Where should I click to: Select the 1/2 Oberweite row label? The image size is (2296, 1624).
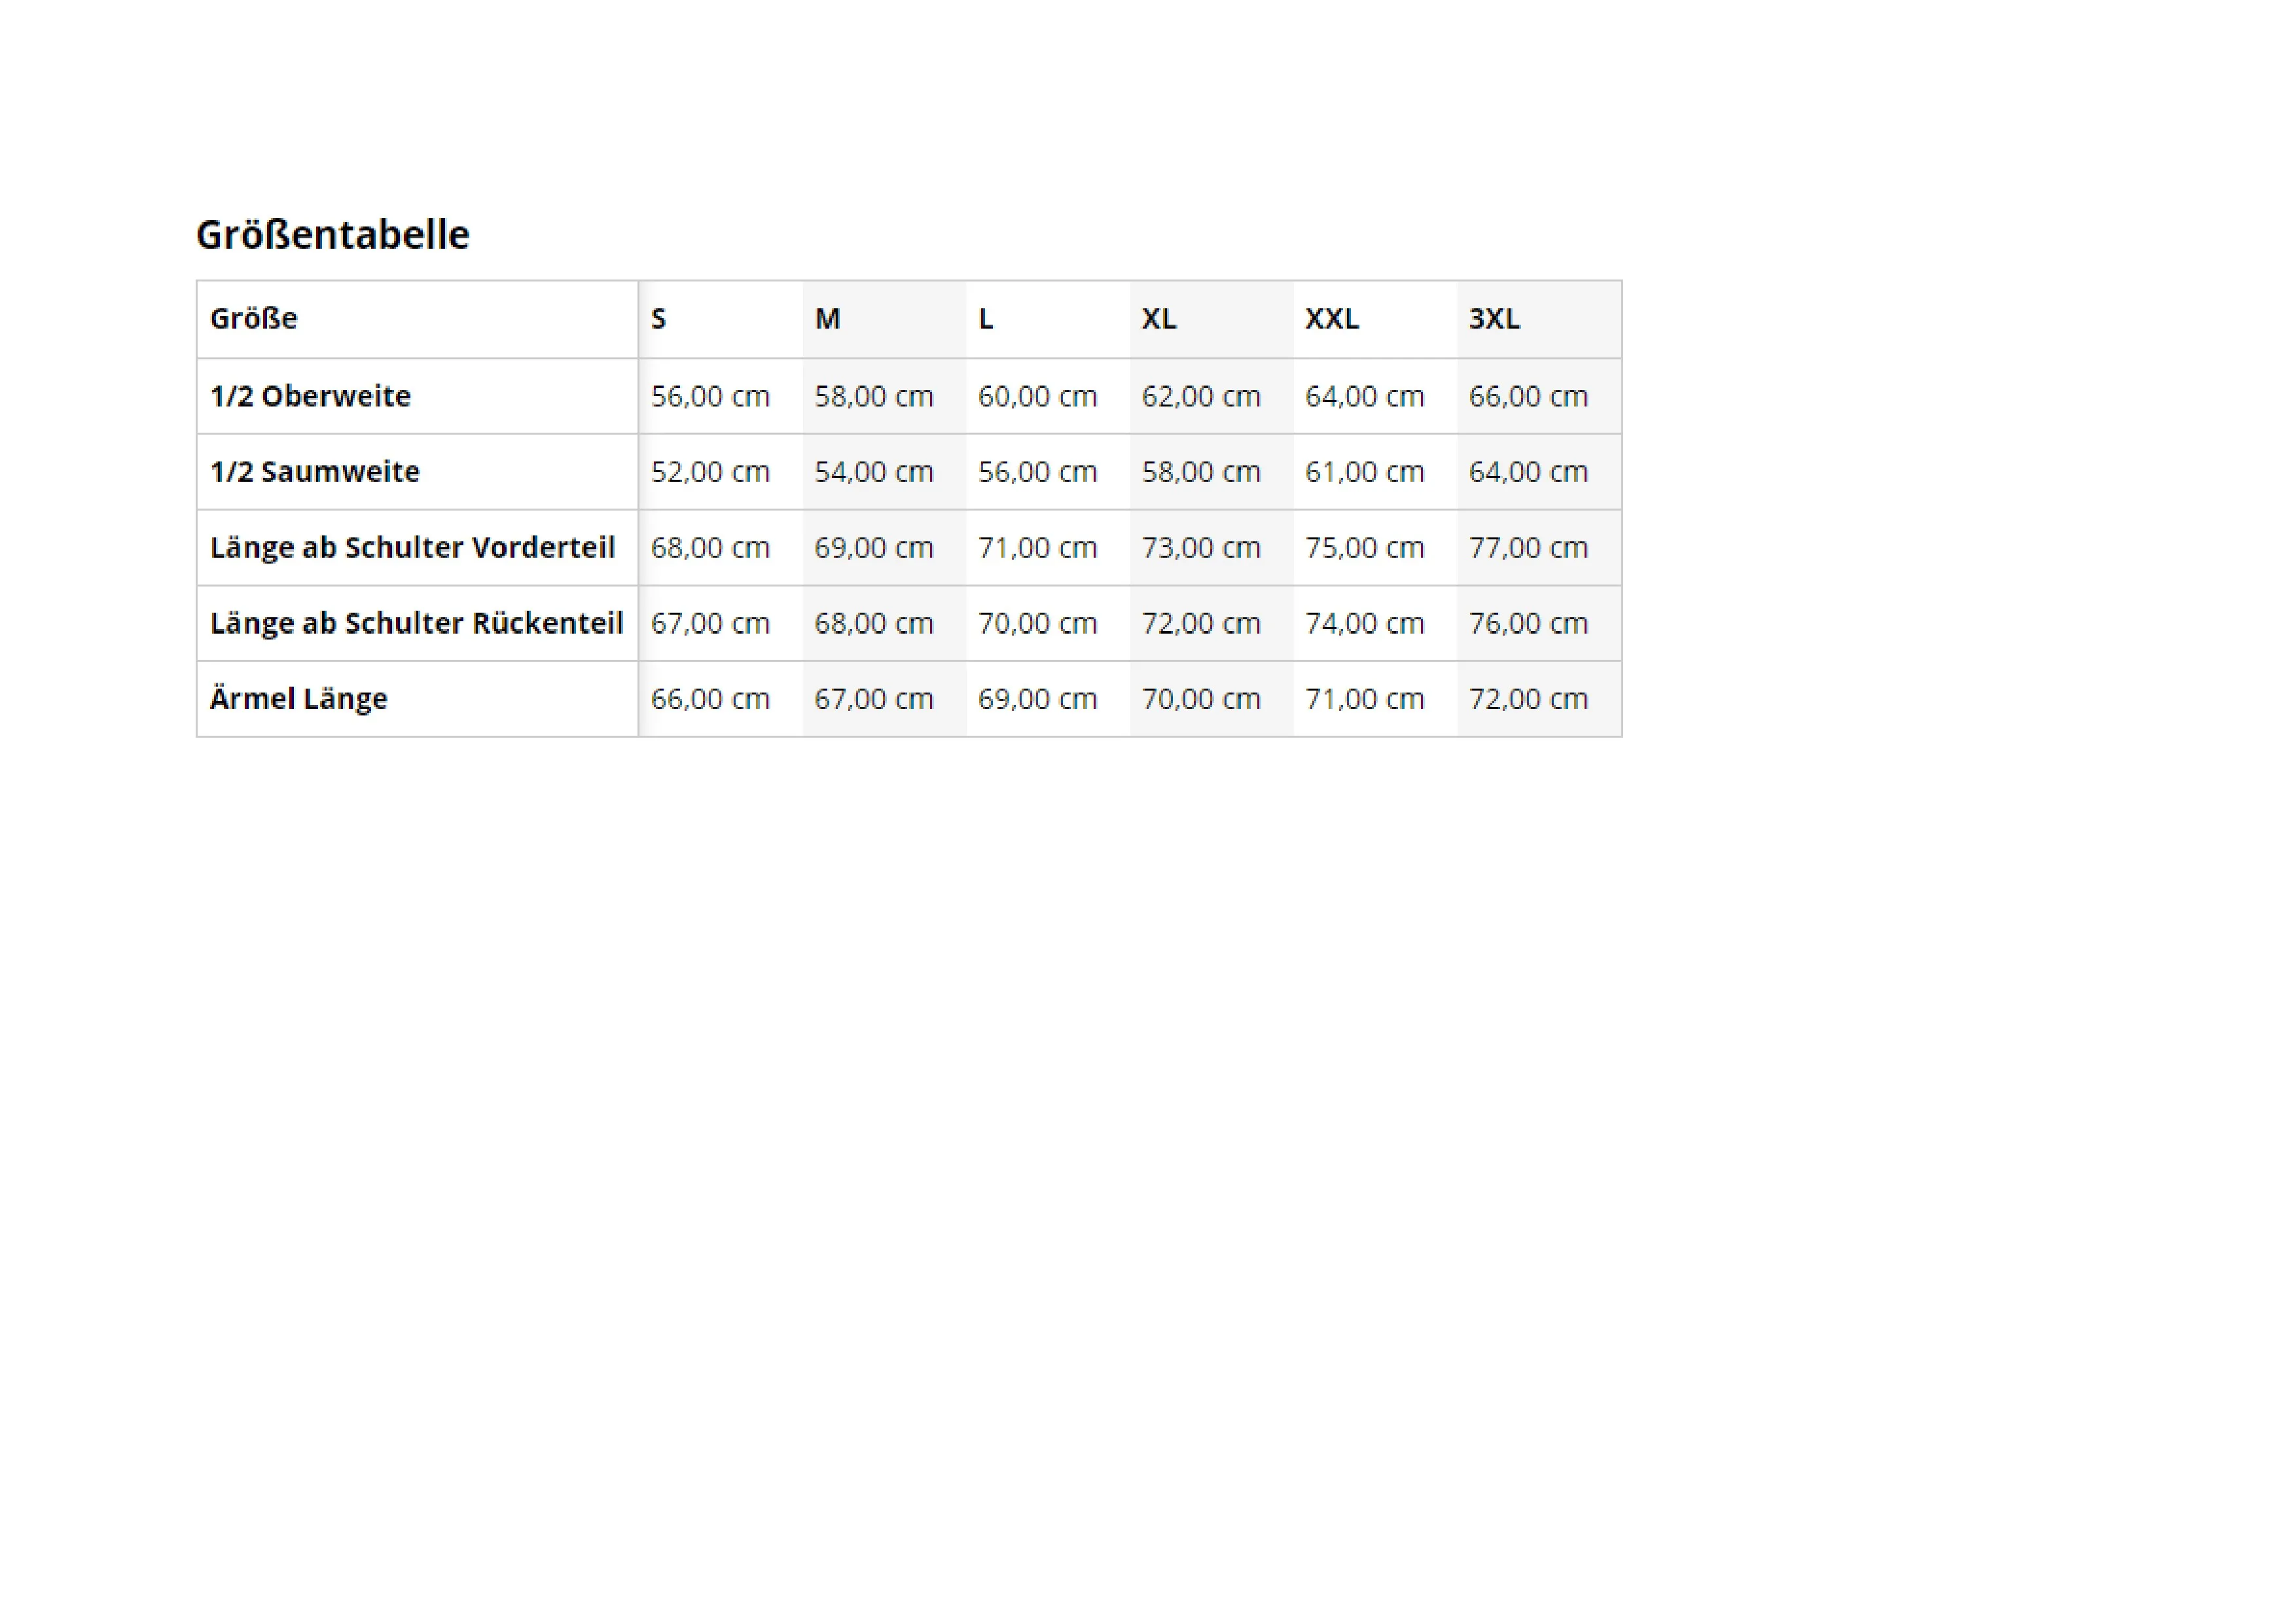[310, 396]
